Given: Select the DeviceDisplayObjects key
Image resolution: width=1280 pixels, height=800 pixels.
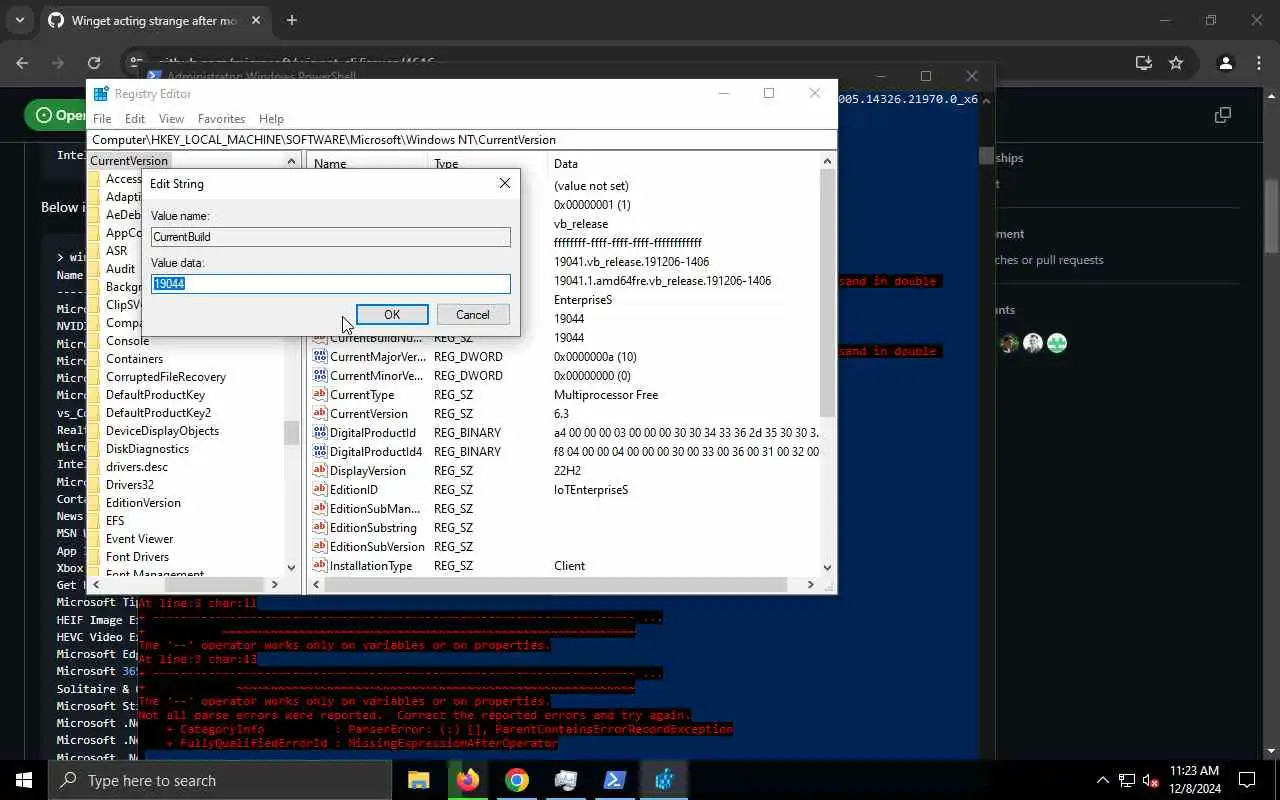Looking at the screenshot, I should coord(162,431).
